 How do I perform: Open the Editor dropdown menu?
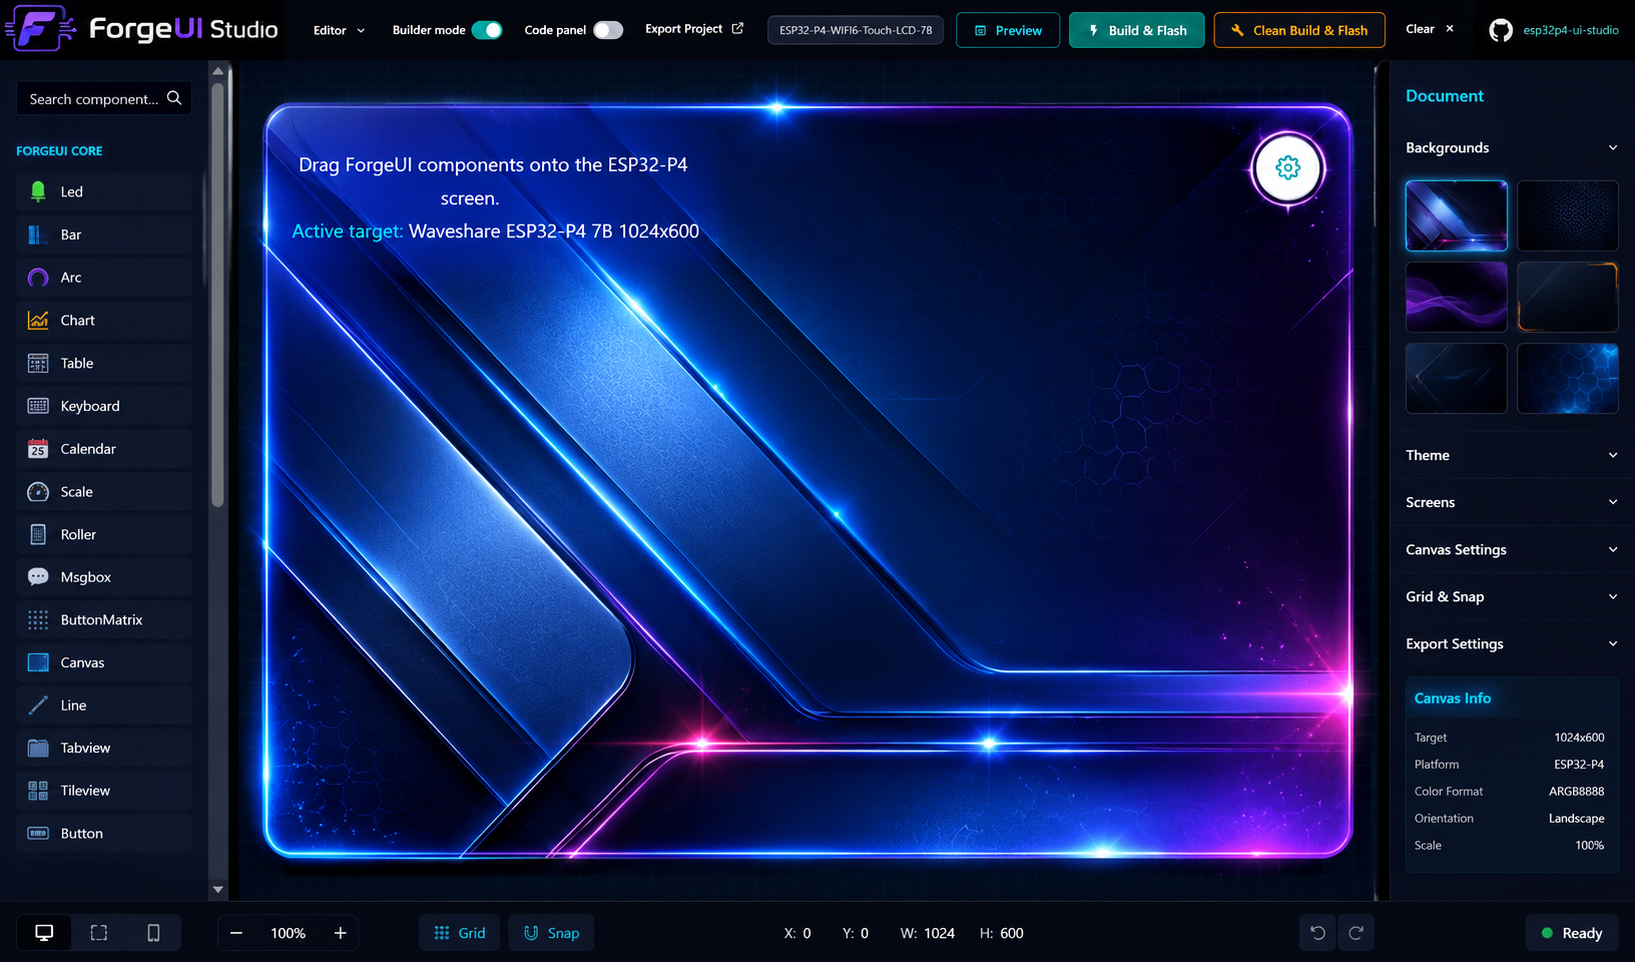tap(339, 30)
